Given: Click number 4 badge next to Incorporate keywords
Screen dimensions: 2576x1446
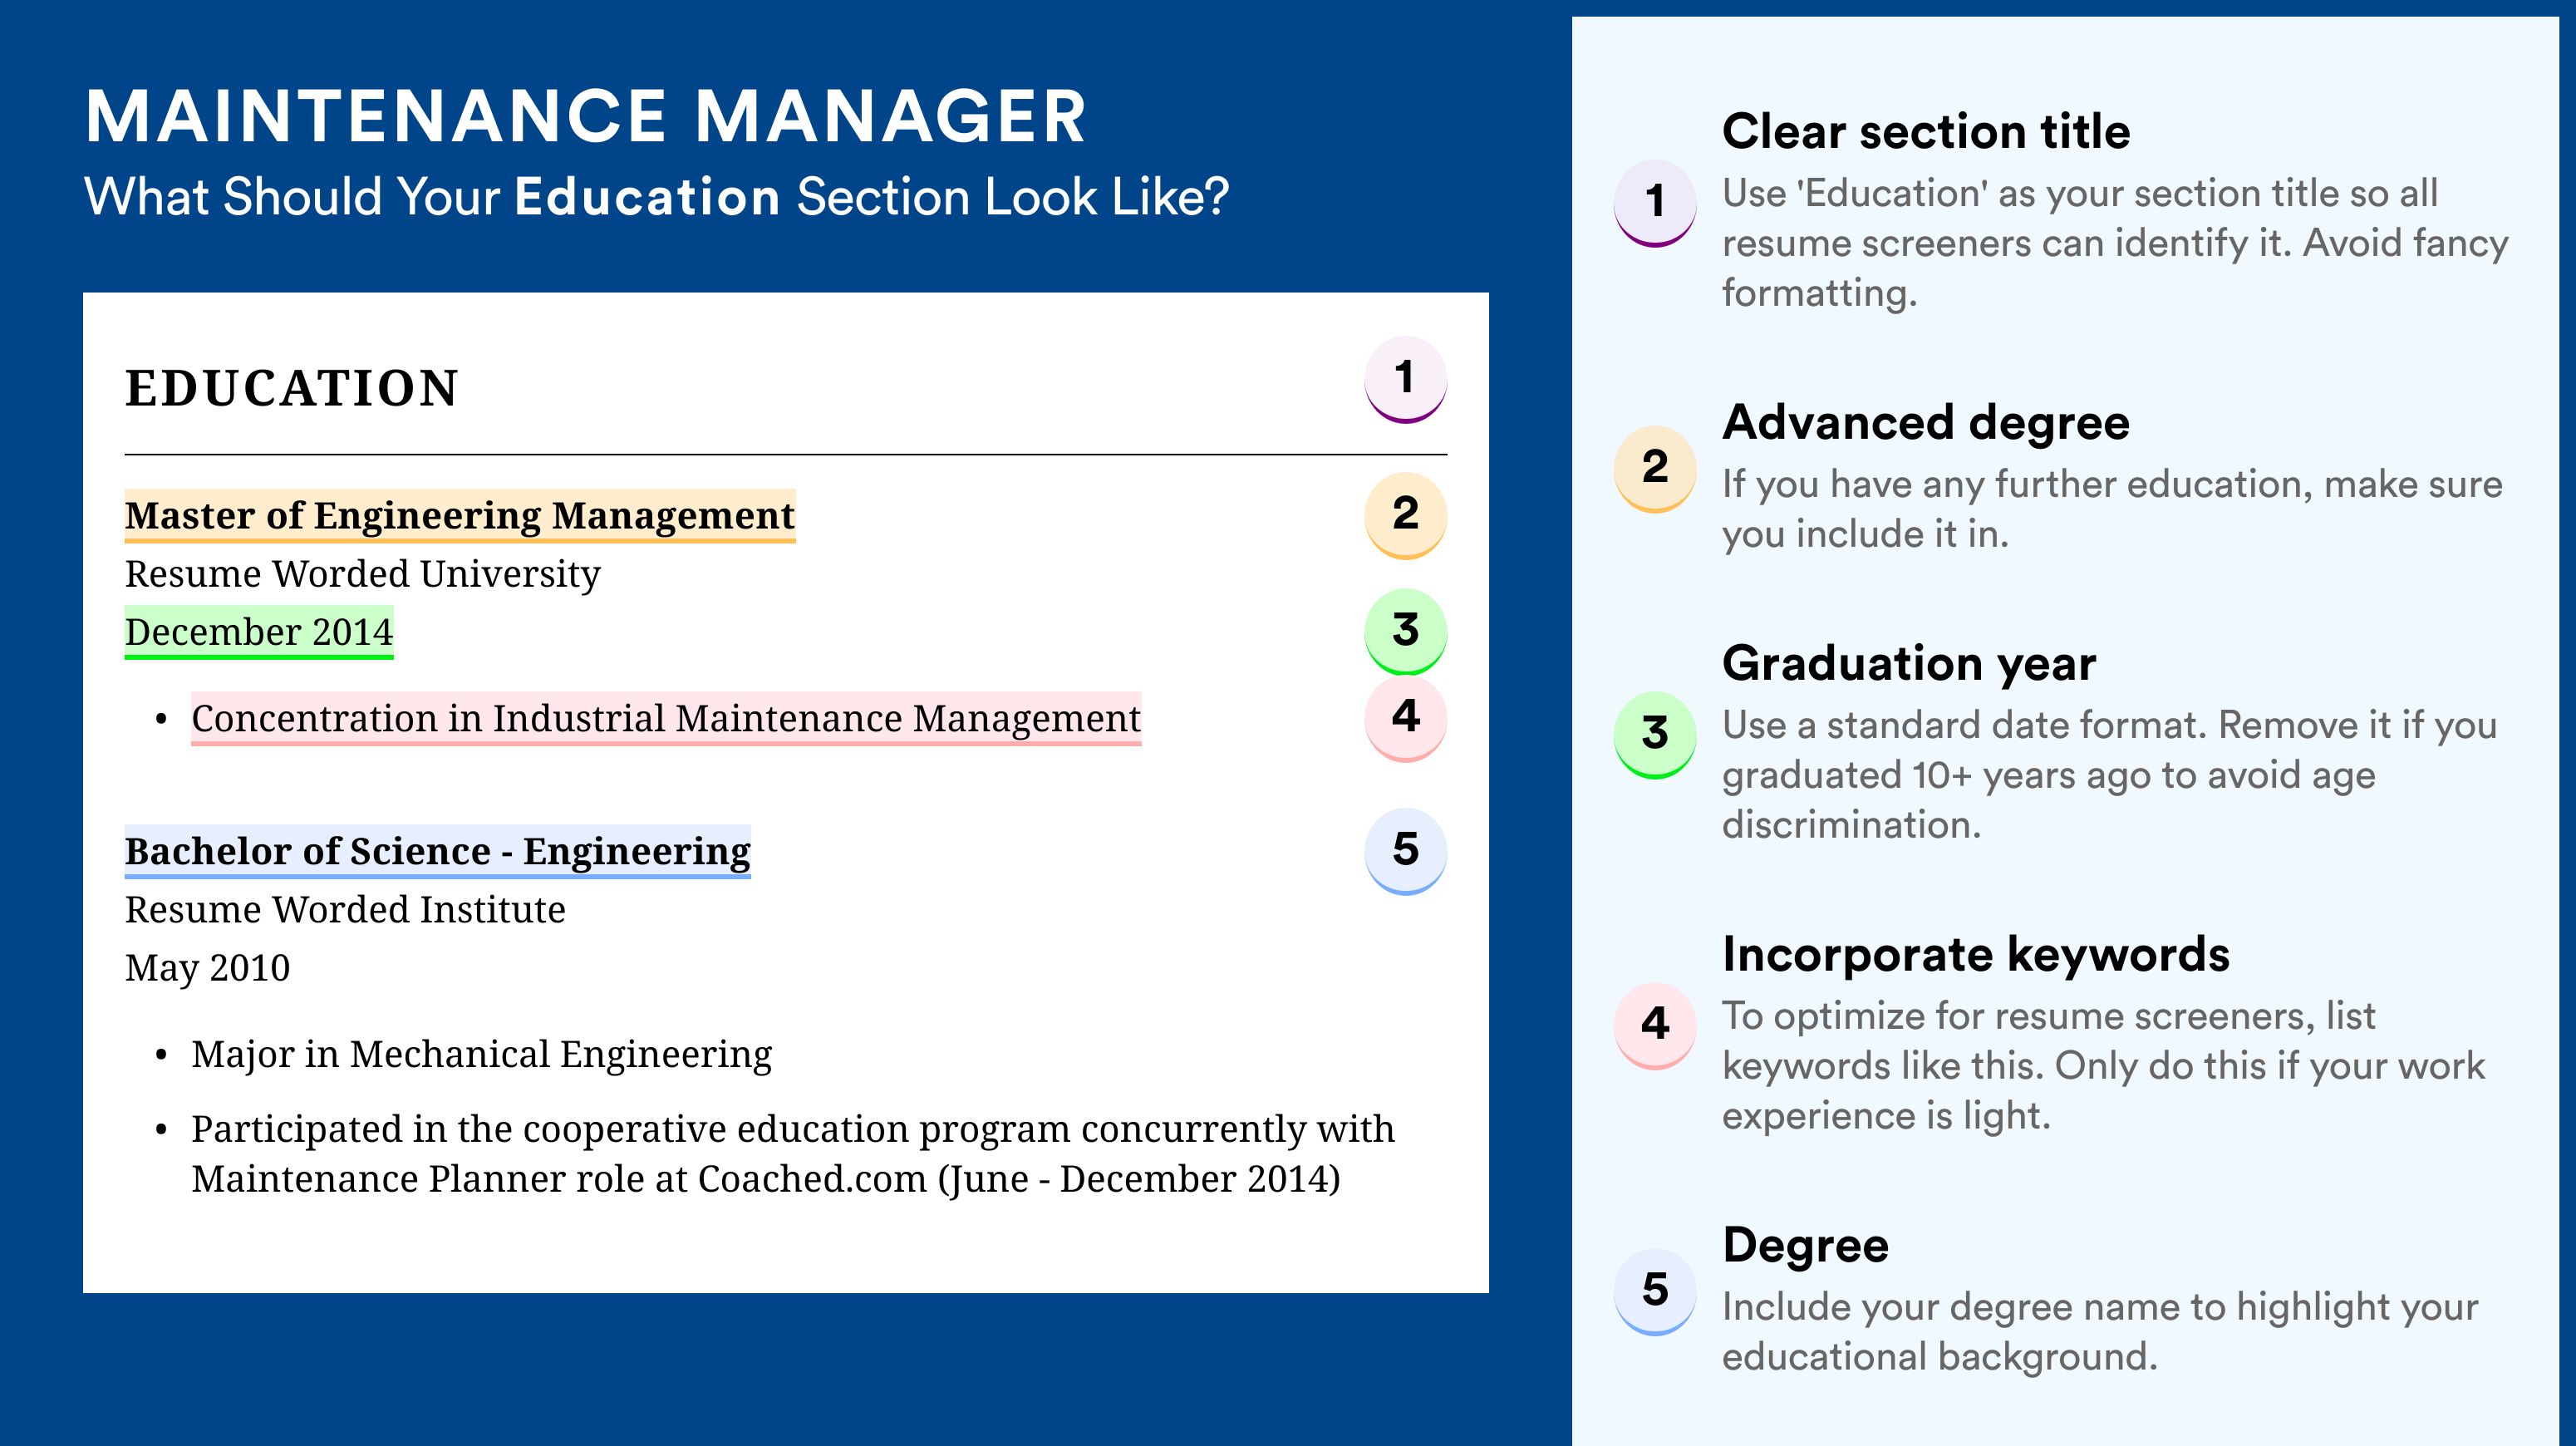Looking at the screenshot, I should [x=1655, y=1025].
